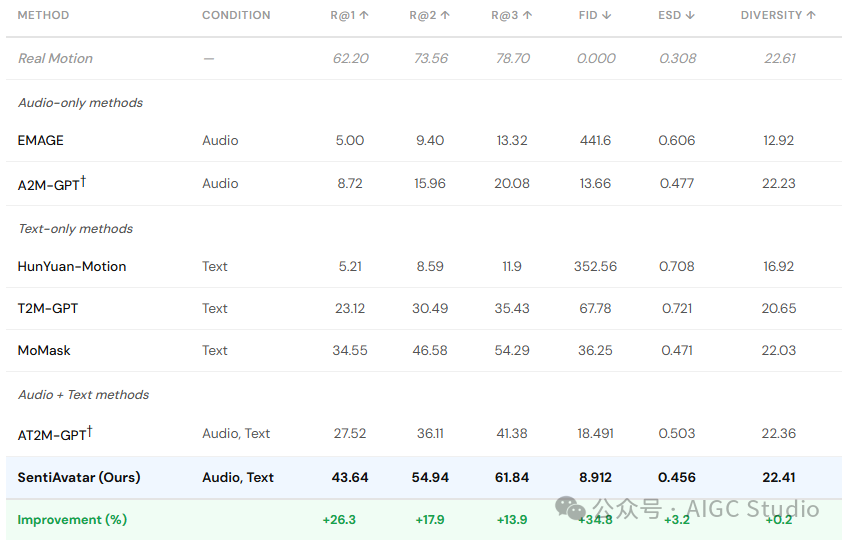The height and width of the screenshot is (543, 847).
Task: Click EMAGE FID value 441.6
Action: coord(595,140)
